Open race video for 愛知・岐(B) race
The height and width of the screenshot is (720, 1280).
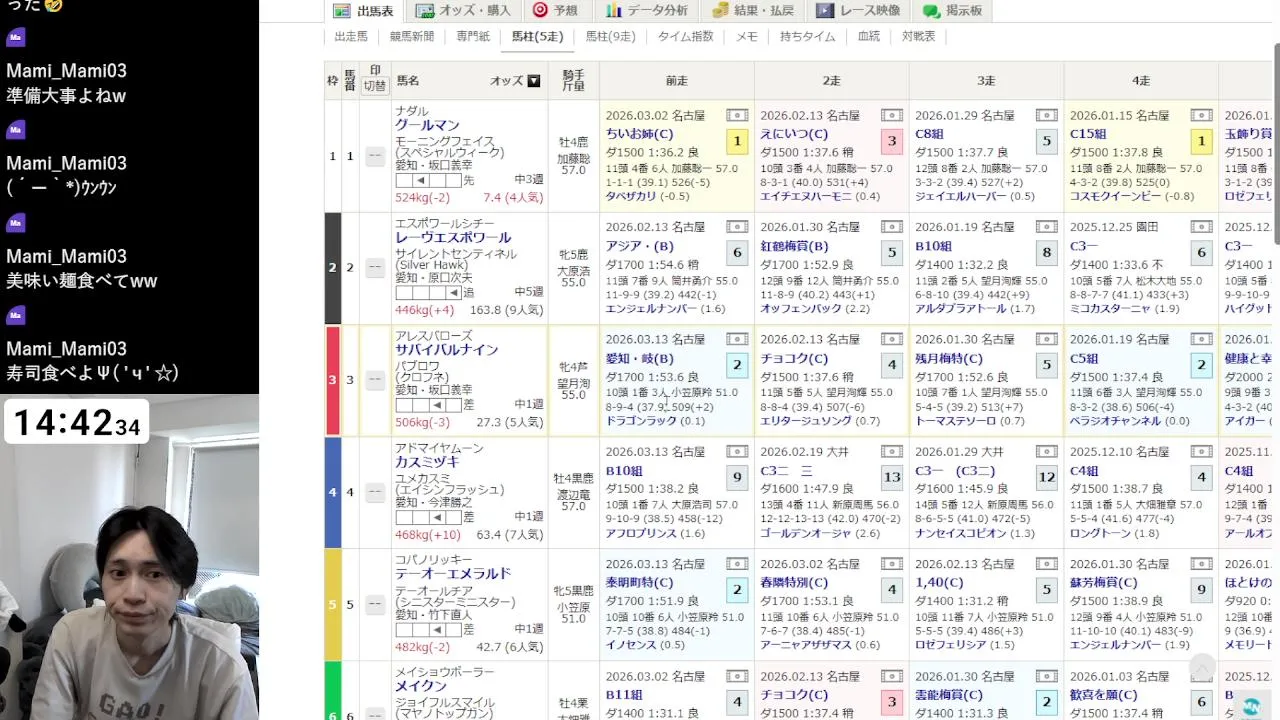(737, 340)
